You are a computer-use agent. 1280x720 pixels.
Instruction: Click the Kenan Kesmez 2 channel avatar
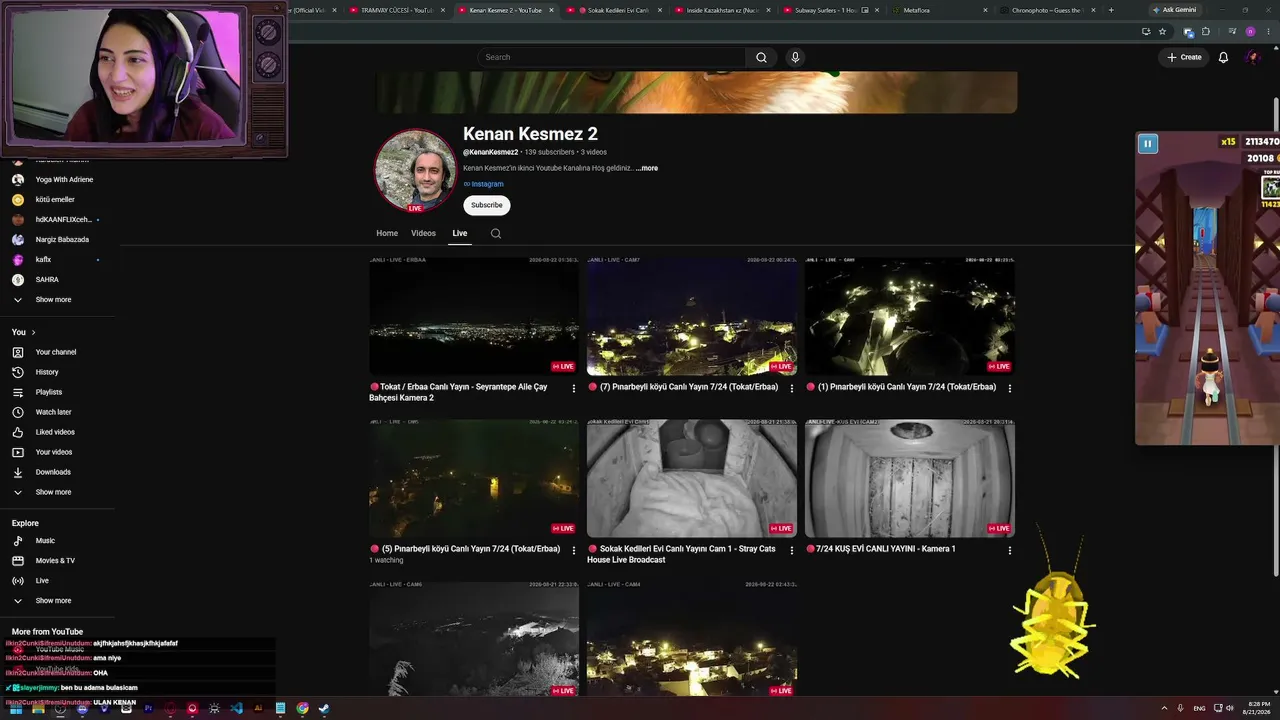415,170
